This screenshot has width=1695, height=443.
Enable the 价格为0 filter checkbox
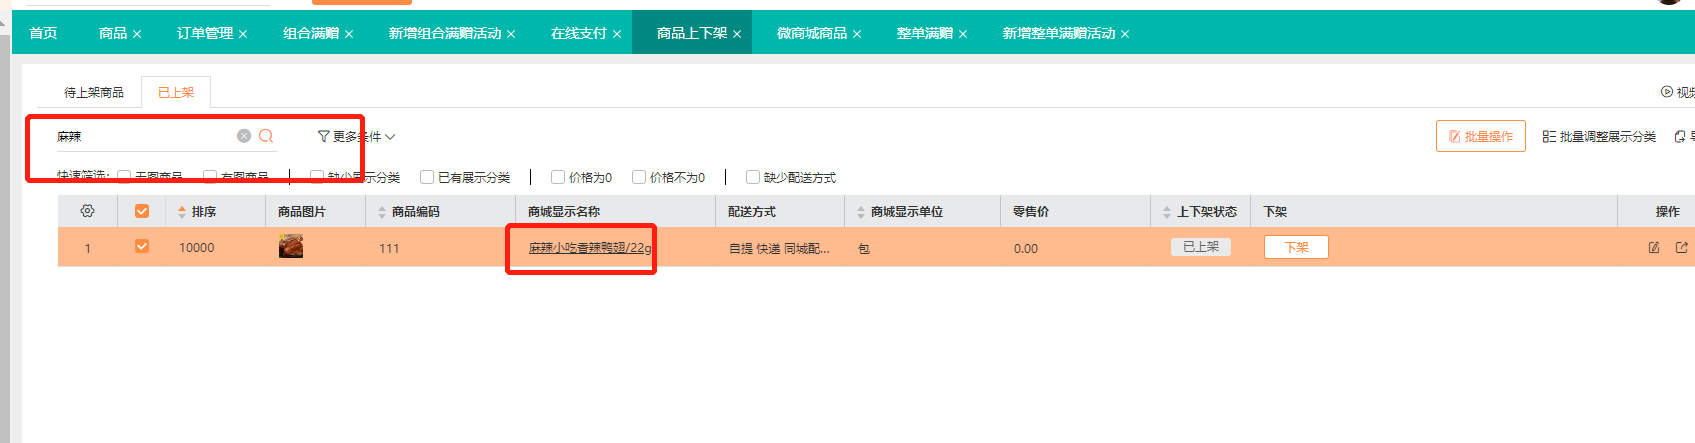558,177
